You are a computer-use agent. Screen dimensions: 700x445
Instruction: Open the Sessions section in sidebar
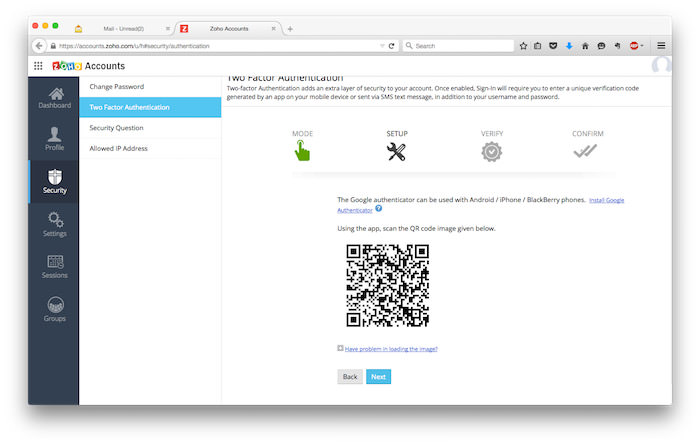point(55,266)
